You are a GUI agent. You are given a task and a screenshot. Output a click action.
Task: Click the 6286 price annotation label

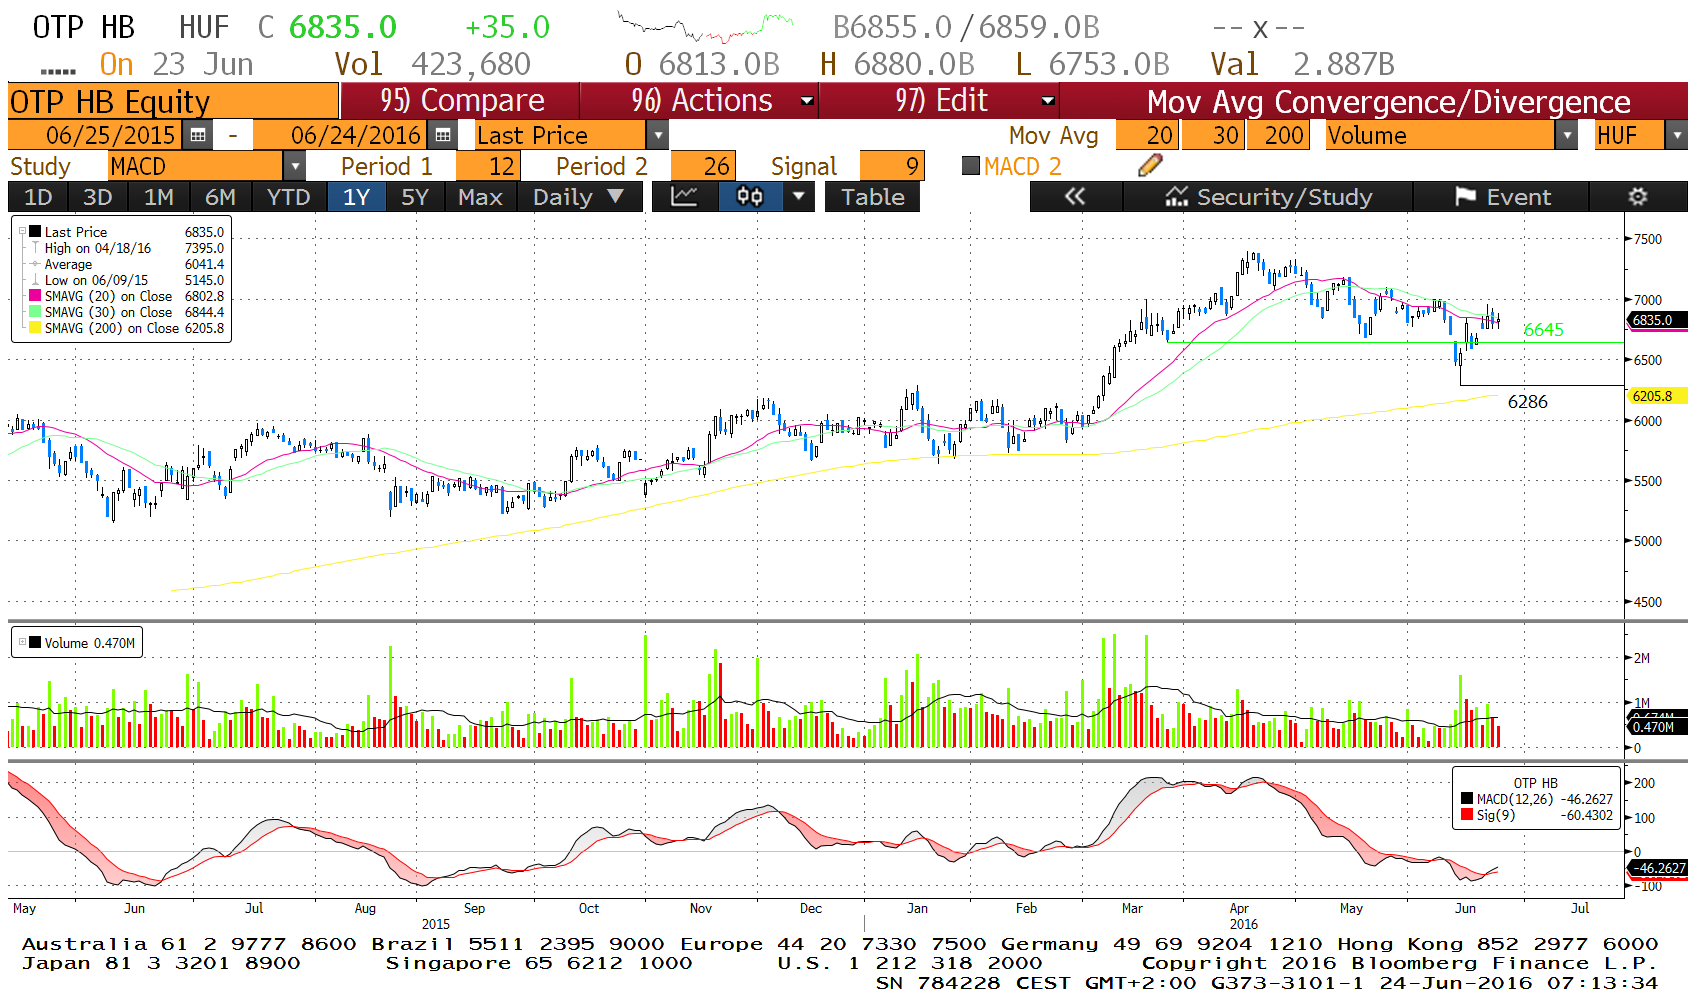tap(1527, 402)
